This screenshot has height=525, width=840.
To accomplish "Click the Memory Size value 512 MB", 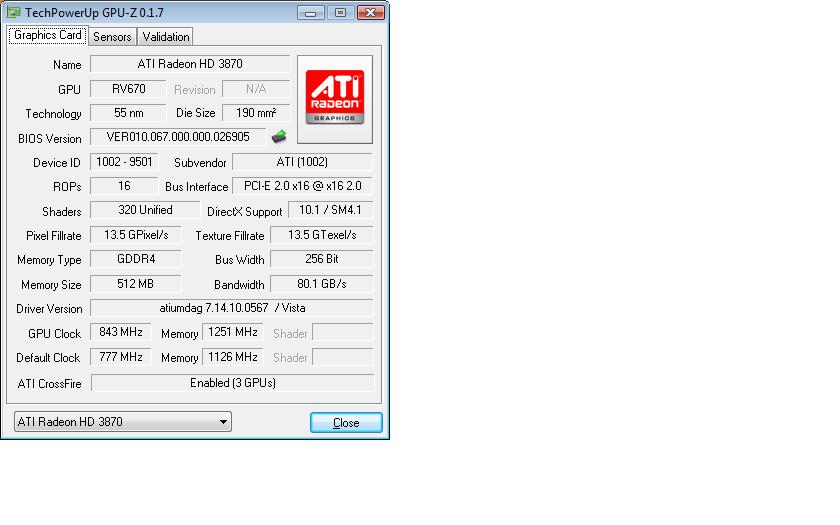I will click(136, 283).
